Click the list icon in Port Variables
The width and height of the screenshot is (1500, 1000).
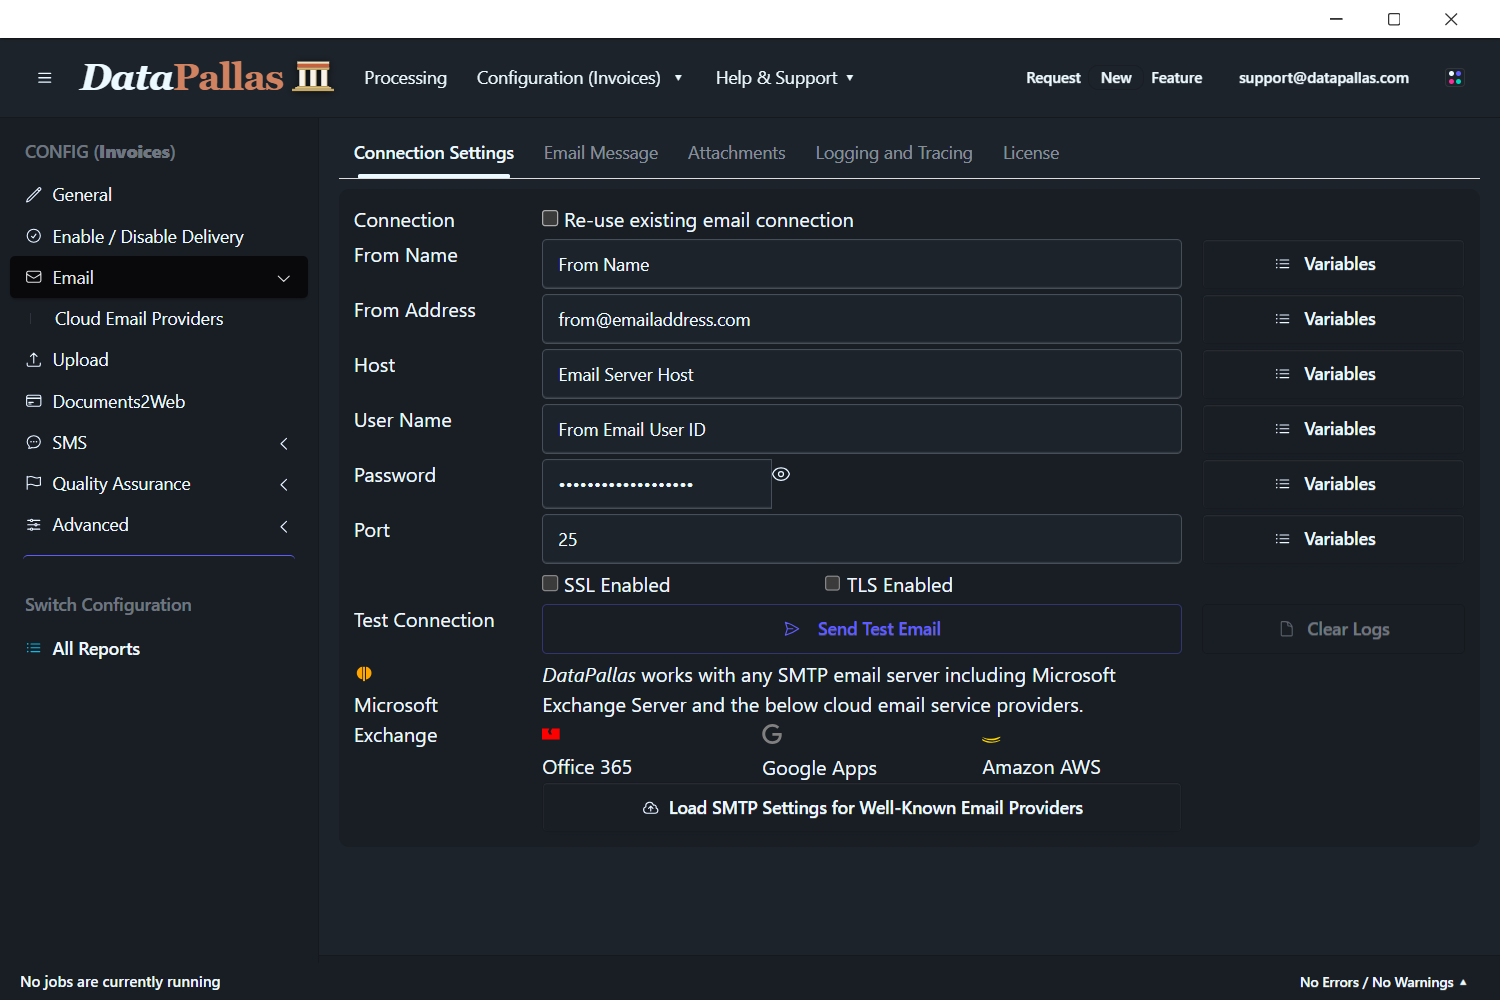1282,539
